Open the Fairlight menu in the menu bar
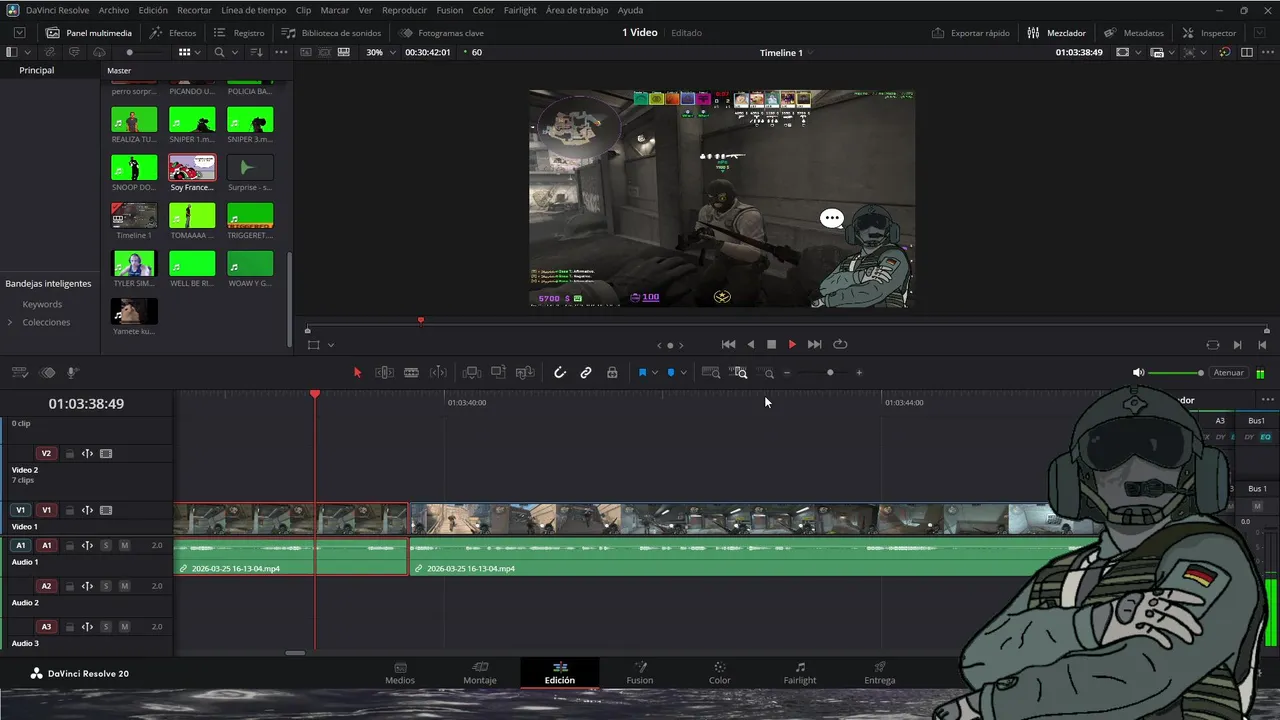Screen dimensions: 1280x720 coord(520,10)
